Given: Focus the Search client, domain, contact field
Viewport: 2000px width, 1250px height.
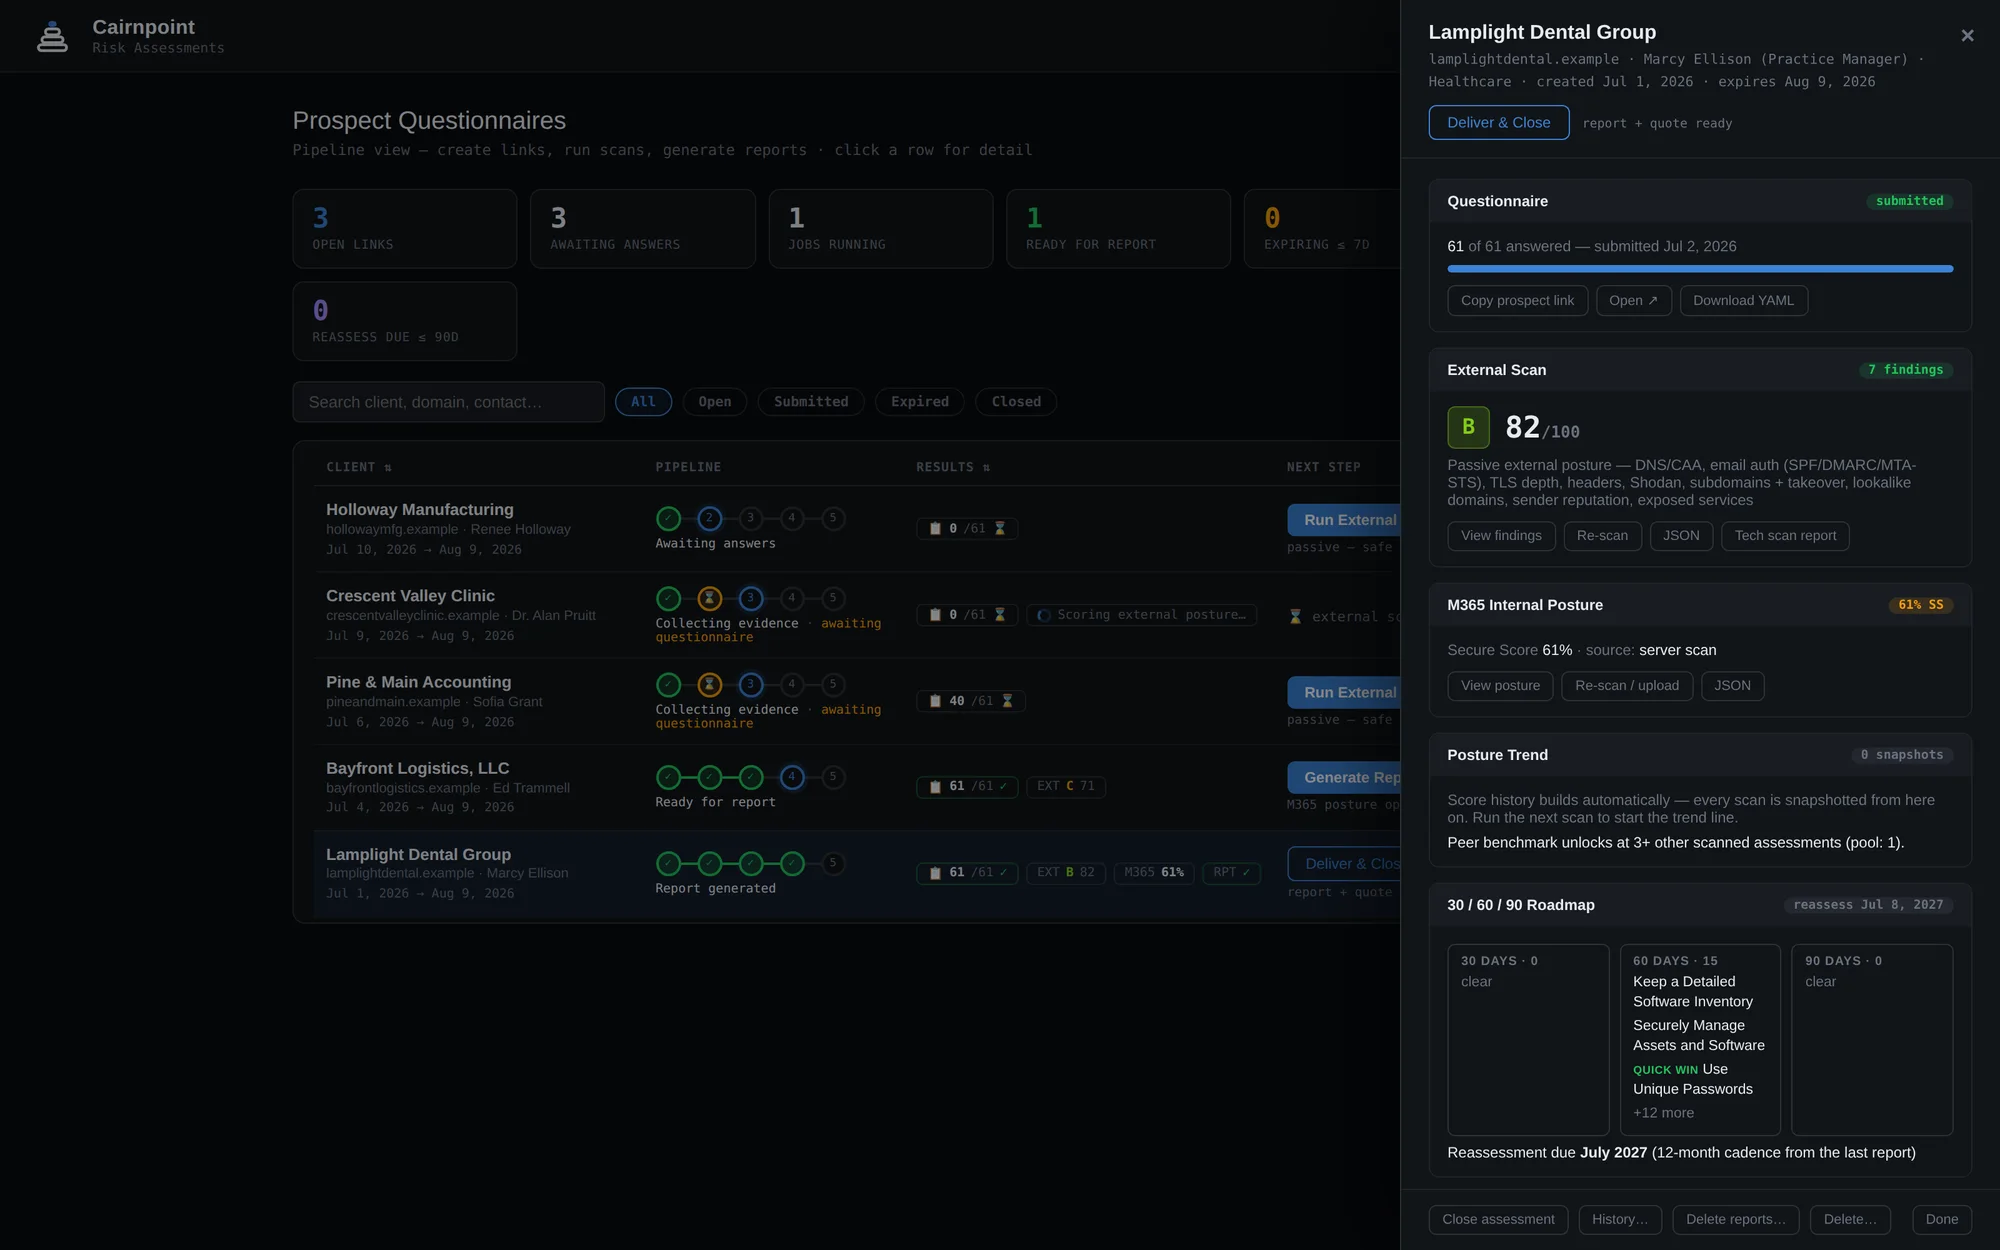Looking at the screenshot, I should (x=448, y=402).
